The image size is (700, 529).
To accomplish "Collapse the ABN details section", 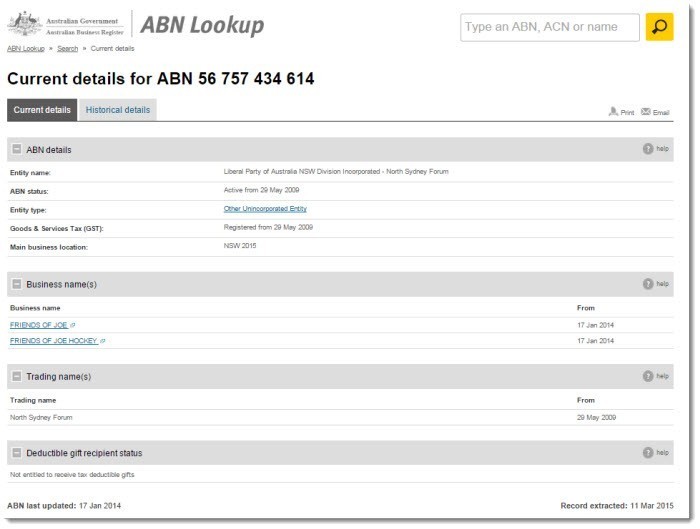I will click(17, 150).
